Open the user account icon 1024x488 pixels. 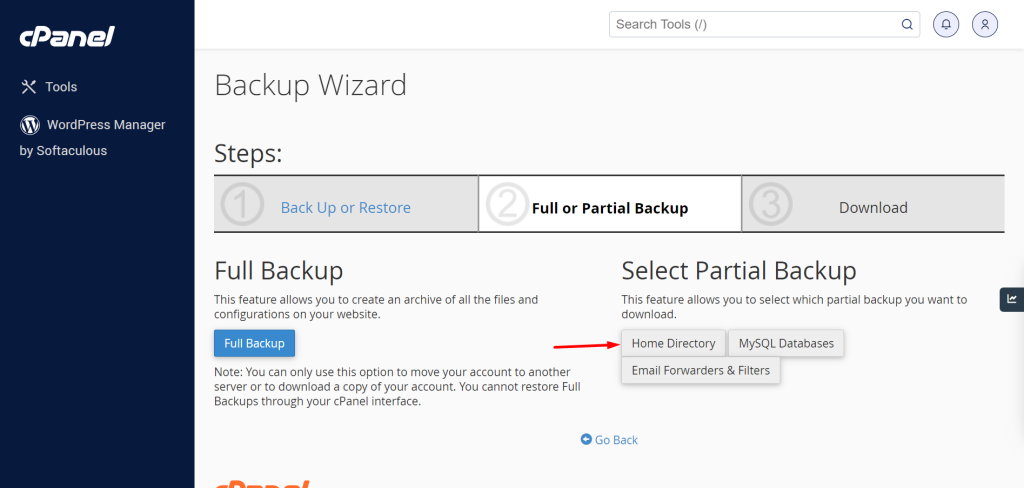click(x=985, y=25)
